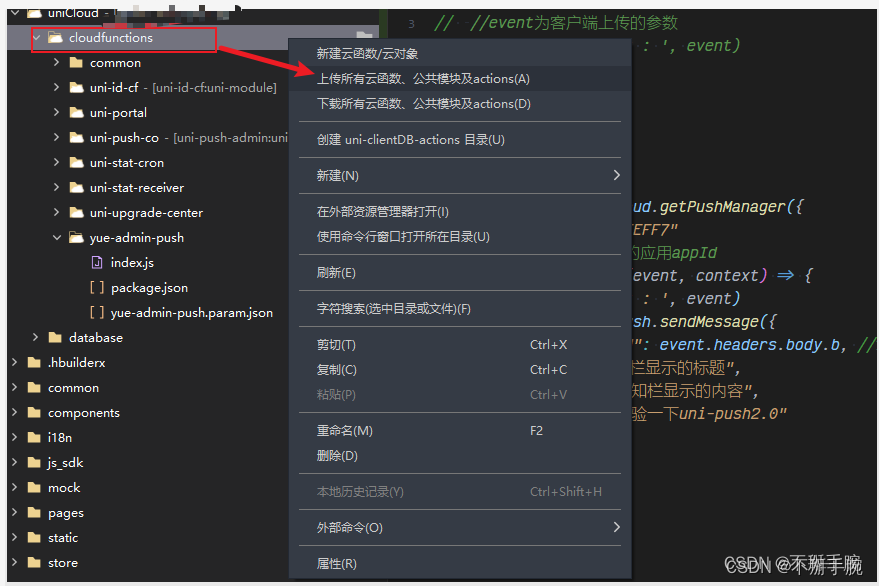The height and width of the screenshot is (586, 879).
Task: Click the i18n folder icon
Action: pyautogui.click(x=34, y=437)
